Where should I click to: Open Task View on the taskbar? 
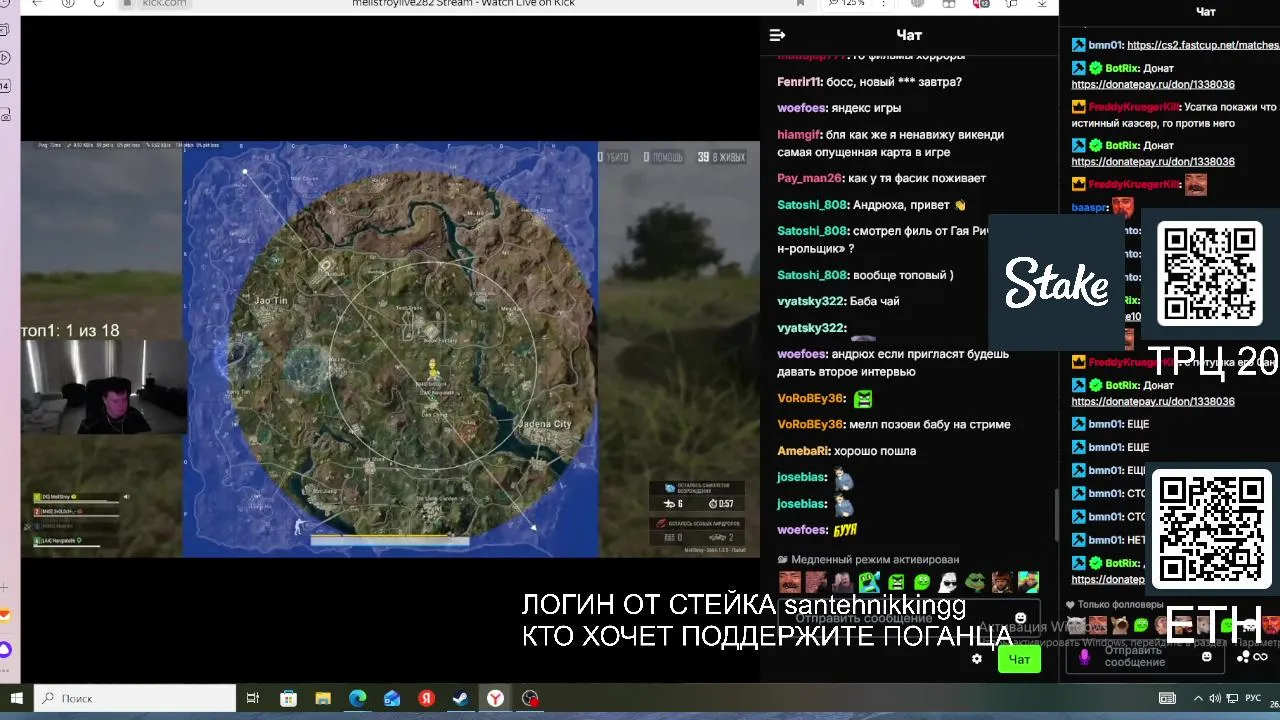[252, 698]
